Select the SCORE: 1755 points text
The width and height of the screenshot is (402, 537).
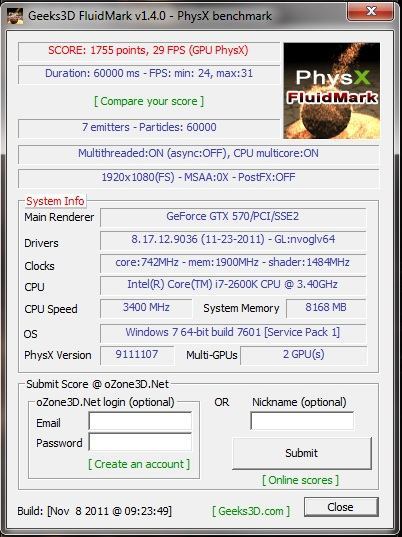pyautogui.click(x=148, y=51)
